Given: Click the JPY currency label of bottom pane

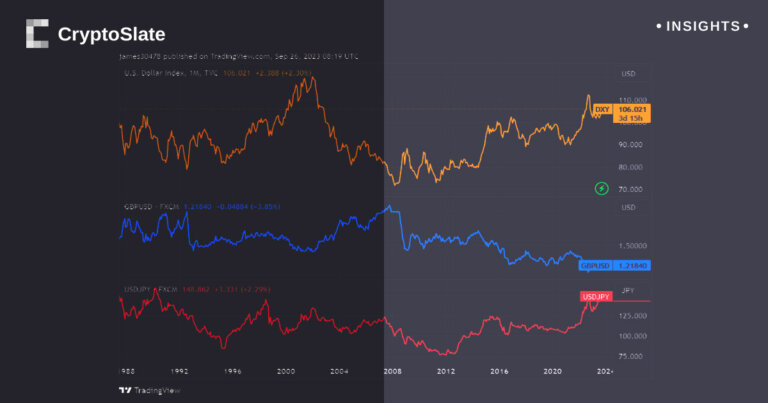Looking at the screenshot, I should tap(628, 290).
